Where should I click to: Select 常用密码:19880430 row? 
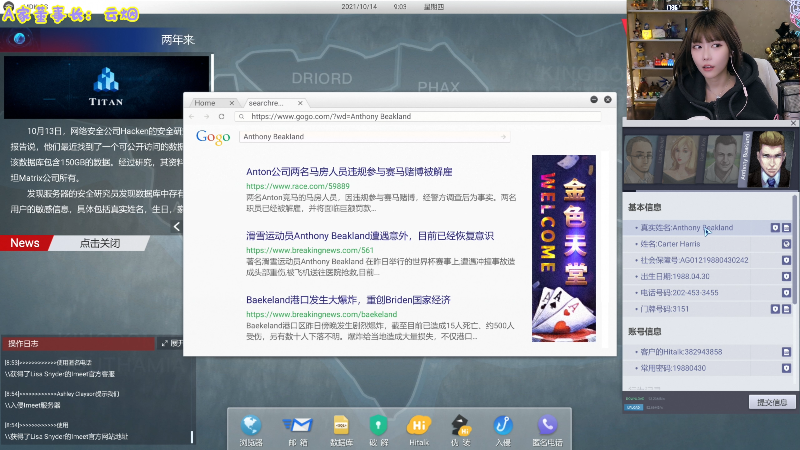click(708, 368)
